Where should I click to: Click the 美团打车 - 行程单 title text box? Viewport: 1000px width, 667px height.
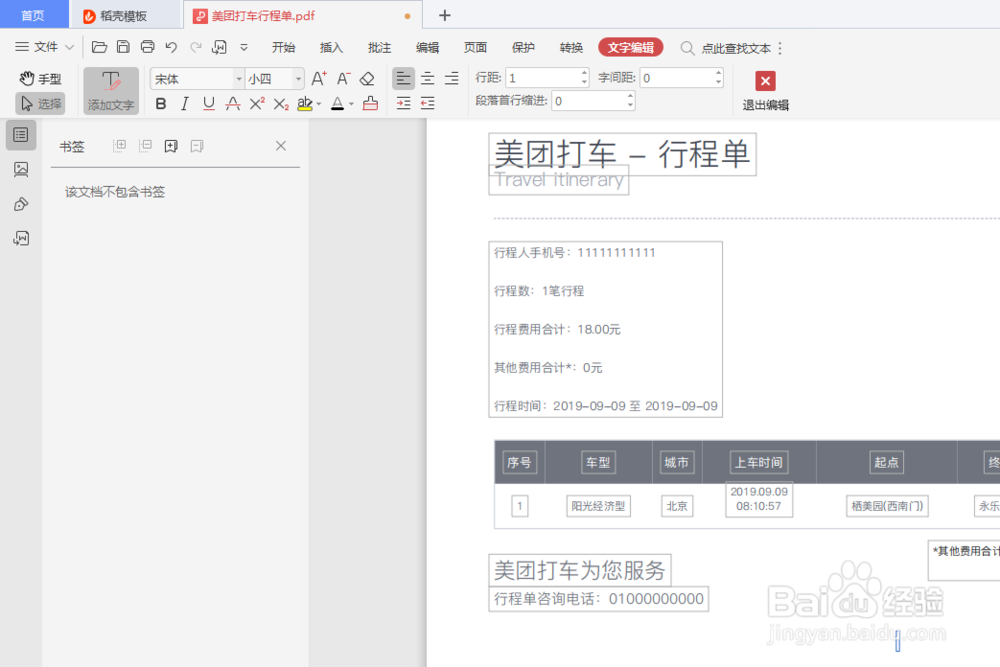[x=622, y=154]
